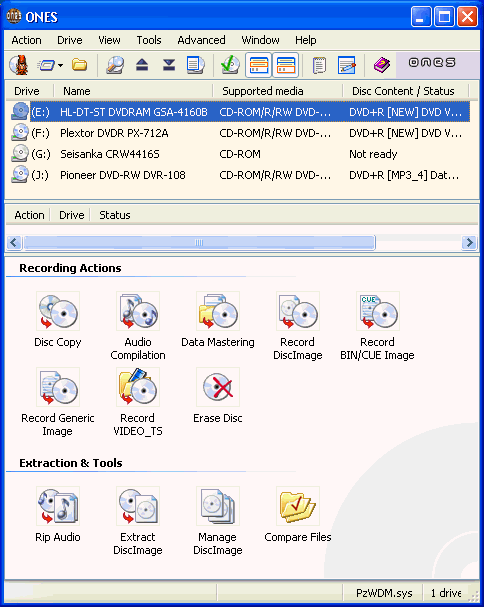
Task: Click the "Not ready" status text
Action: point(373,154)
